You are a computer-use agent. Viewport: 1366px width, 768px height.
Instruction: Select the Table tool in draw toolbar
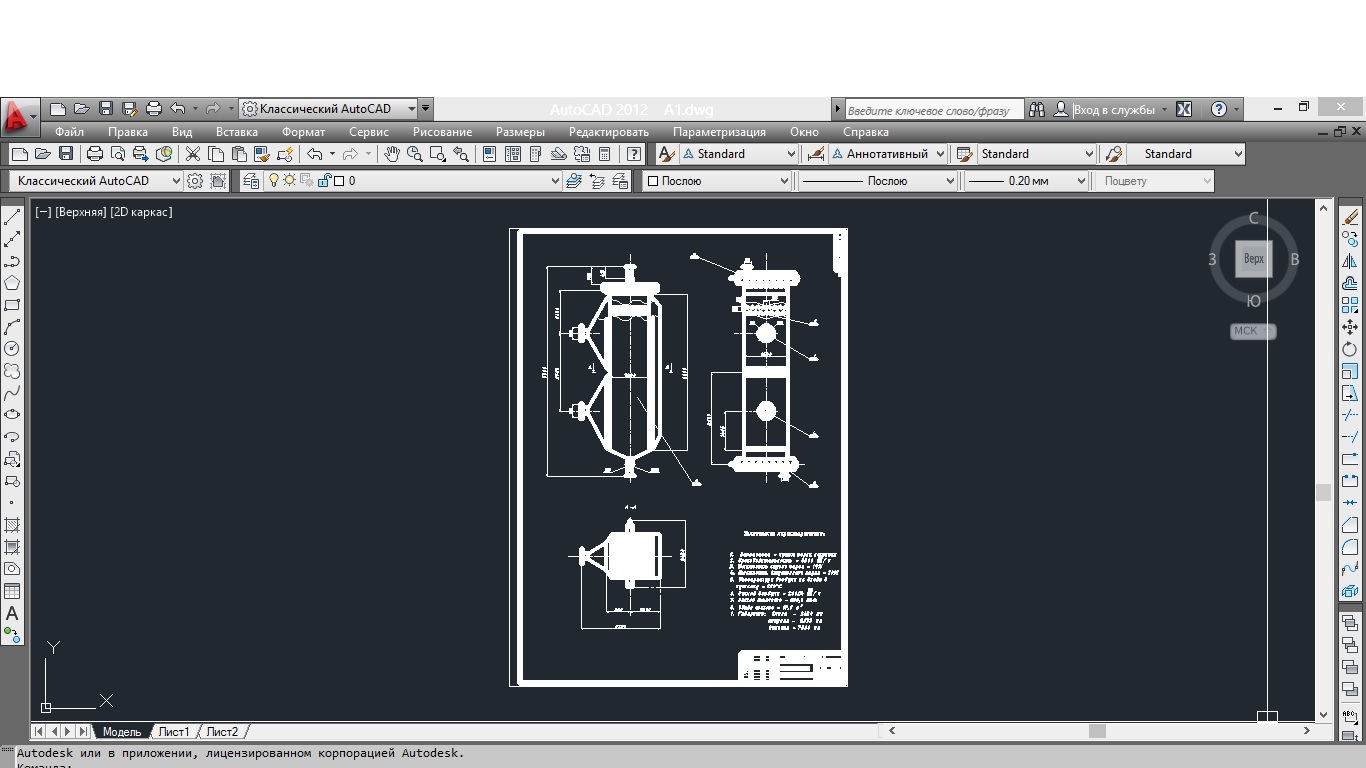[x=12, y=591]
